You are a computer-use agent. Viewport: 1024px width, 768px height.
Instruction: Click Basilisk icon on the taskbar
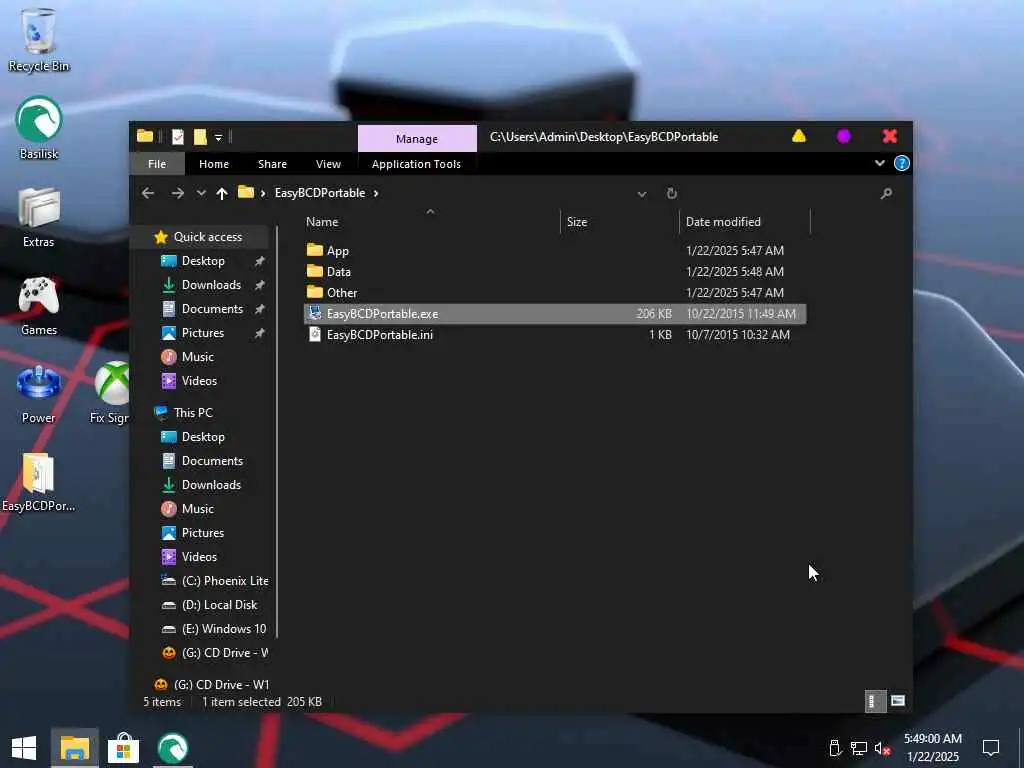click(x=172, y=748)
